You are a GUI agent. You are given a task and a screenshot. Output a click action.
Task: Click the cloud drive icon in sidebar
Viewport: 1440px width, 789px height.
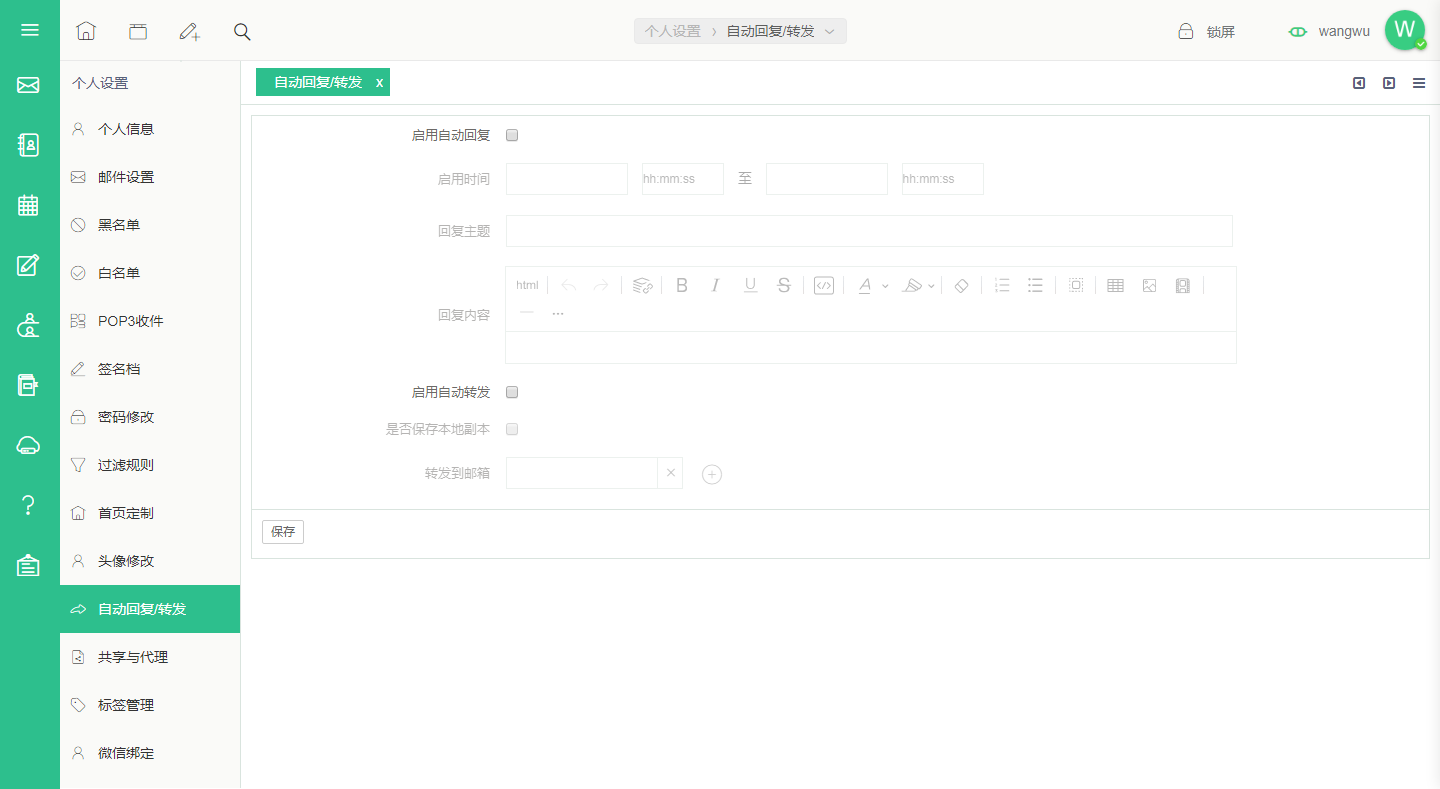click(28, 445)
